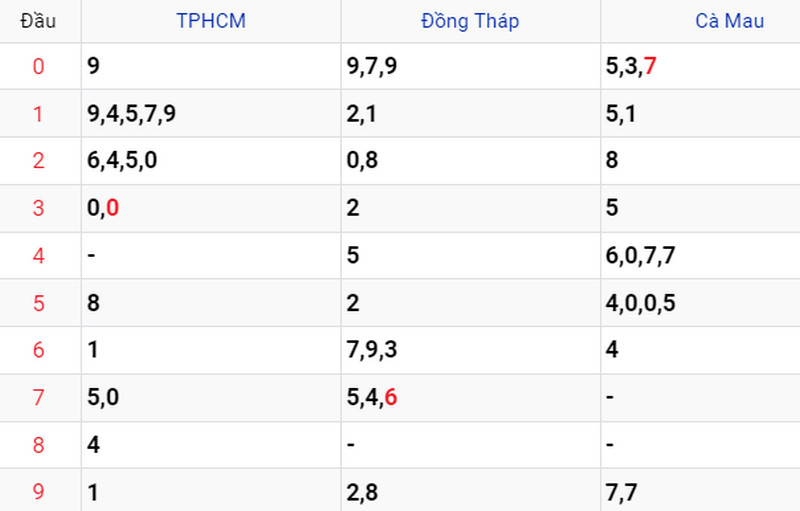Viewport: 800px width, 511px height.
Task: Open the Đồng Tháp column header link
Action: [x=470, y=21]
